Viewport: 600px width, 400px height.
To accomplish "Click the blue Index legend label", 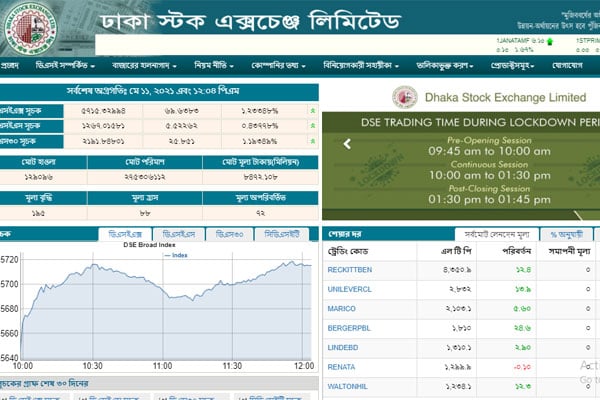I will pos(176,255).
